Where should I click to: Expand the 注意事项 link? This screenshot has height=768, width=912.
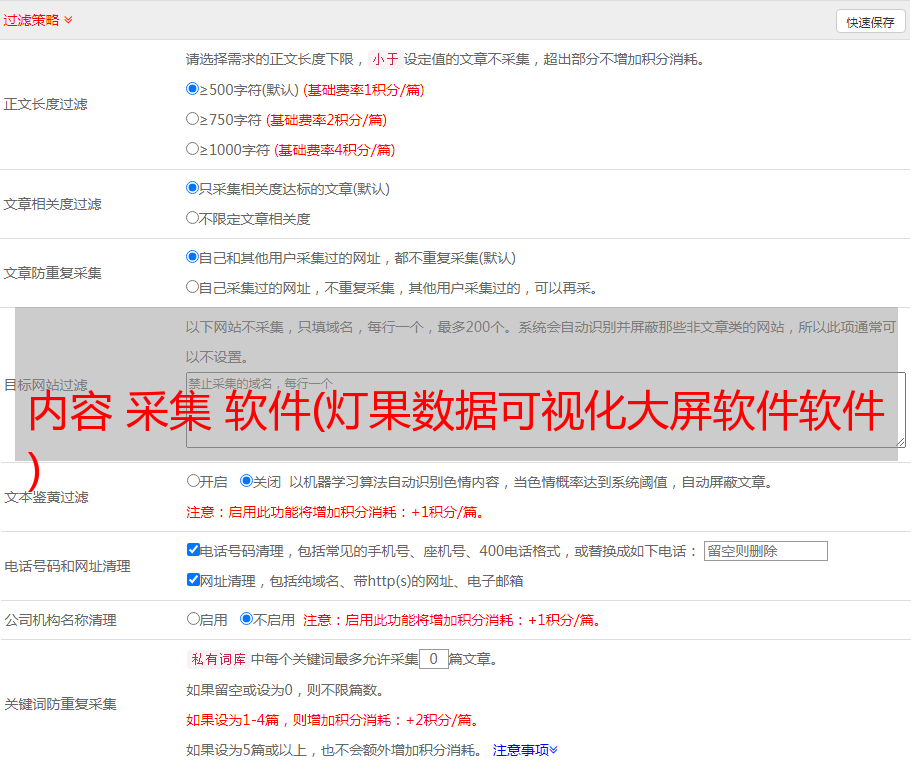(525, 750)
